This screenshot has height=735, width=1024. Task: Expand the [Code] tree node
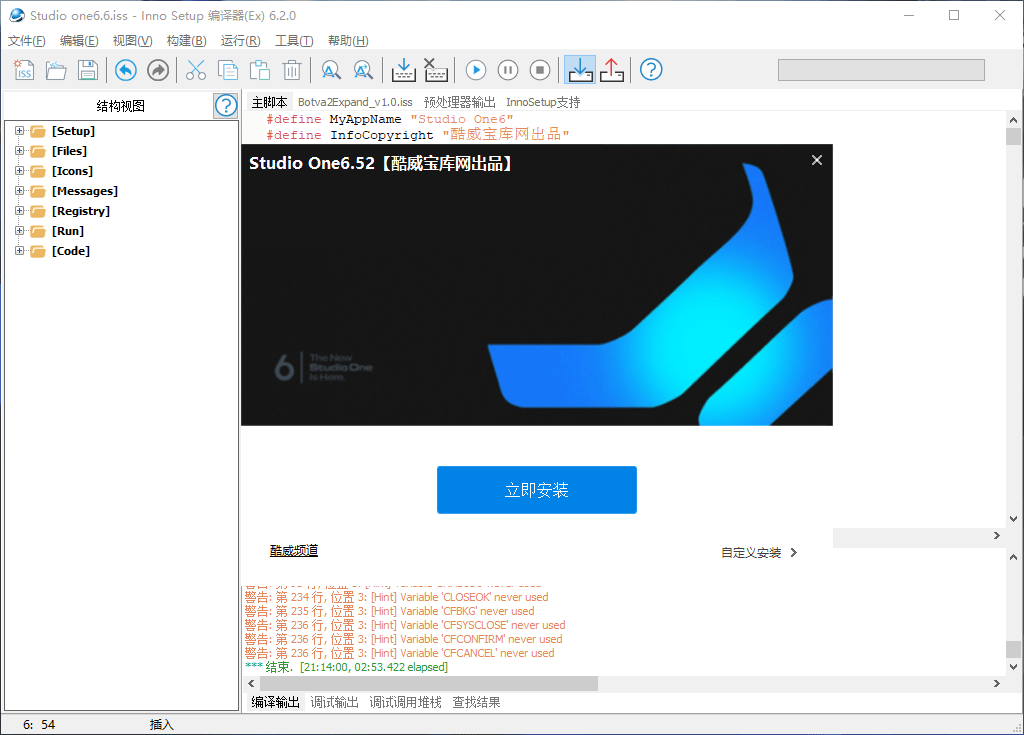[x=20, y=251]
